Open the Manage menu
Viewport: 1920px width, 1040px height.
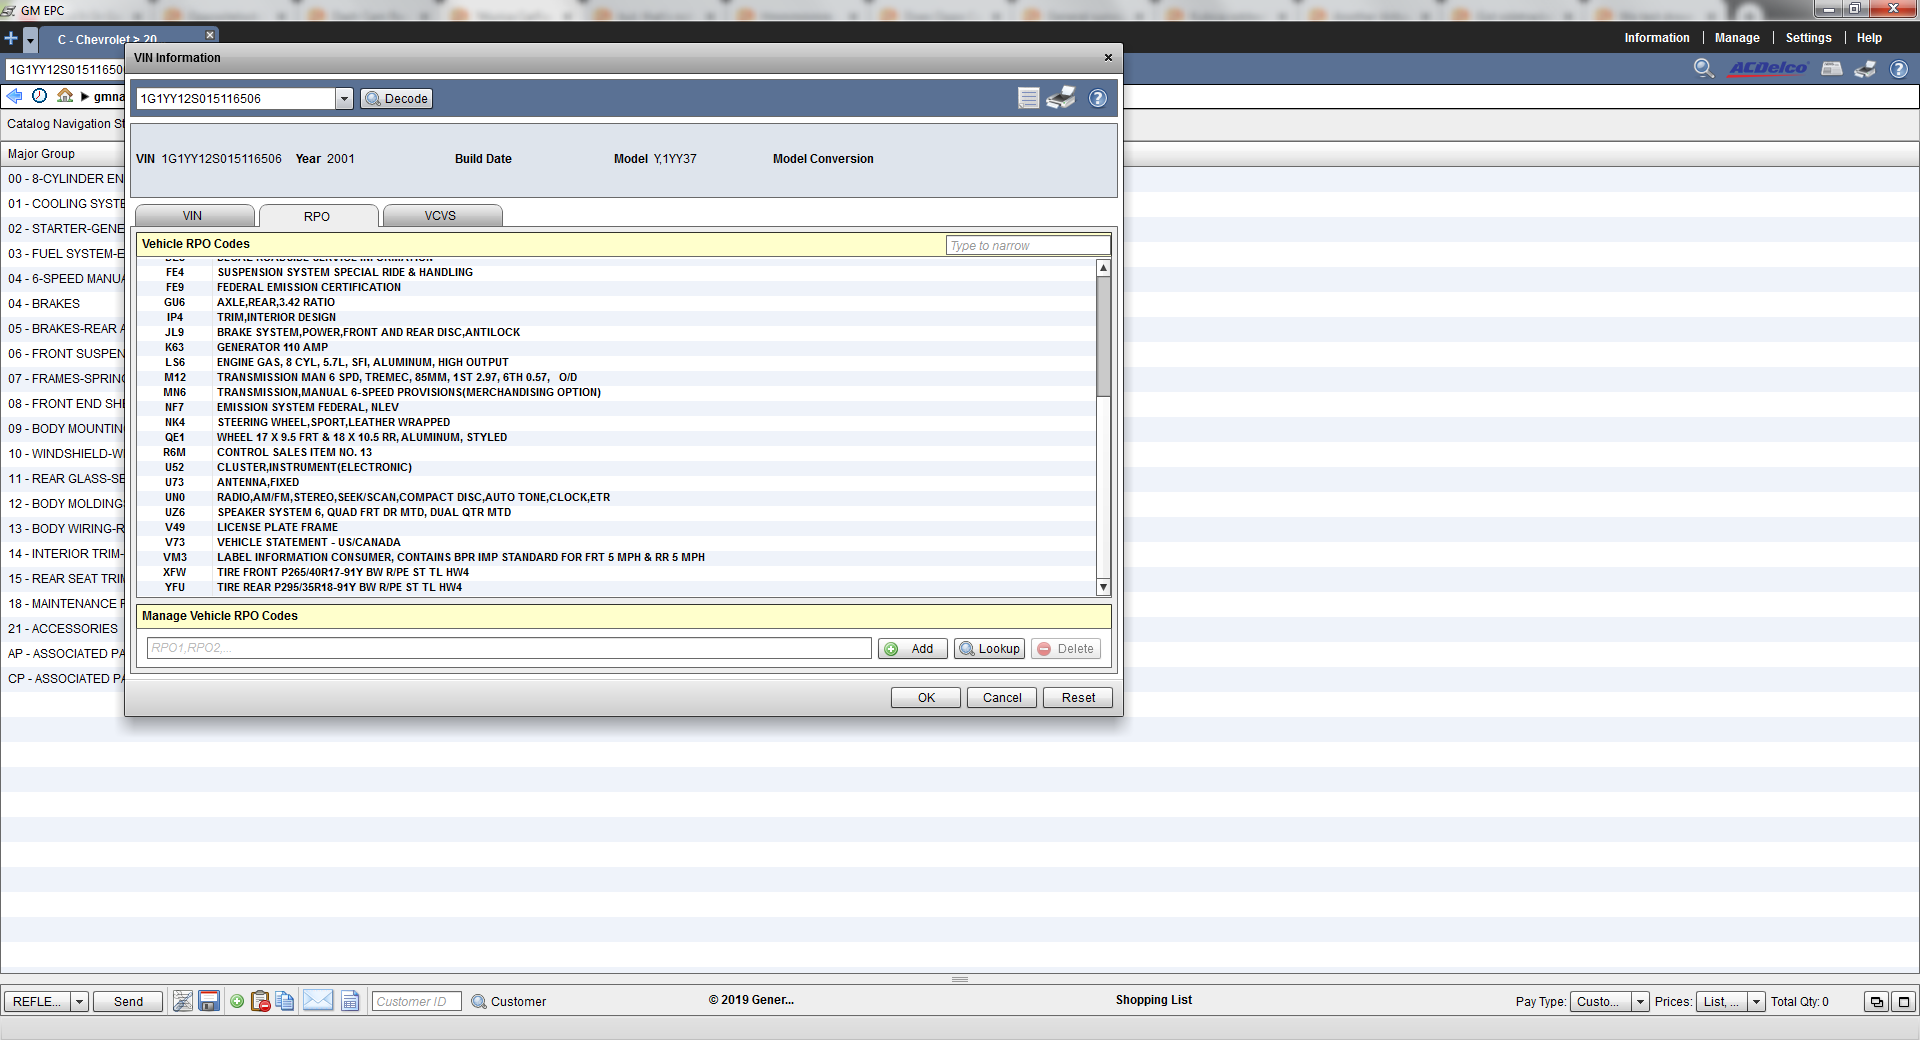(x=1737, y=38)
